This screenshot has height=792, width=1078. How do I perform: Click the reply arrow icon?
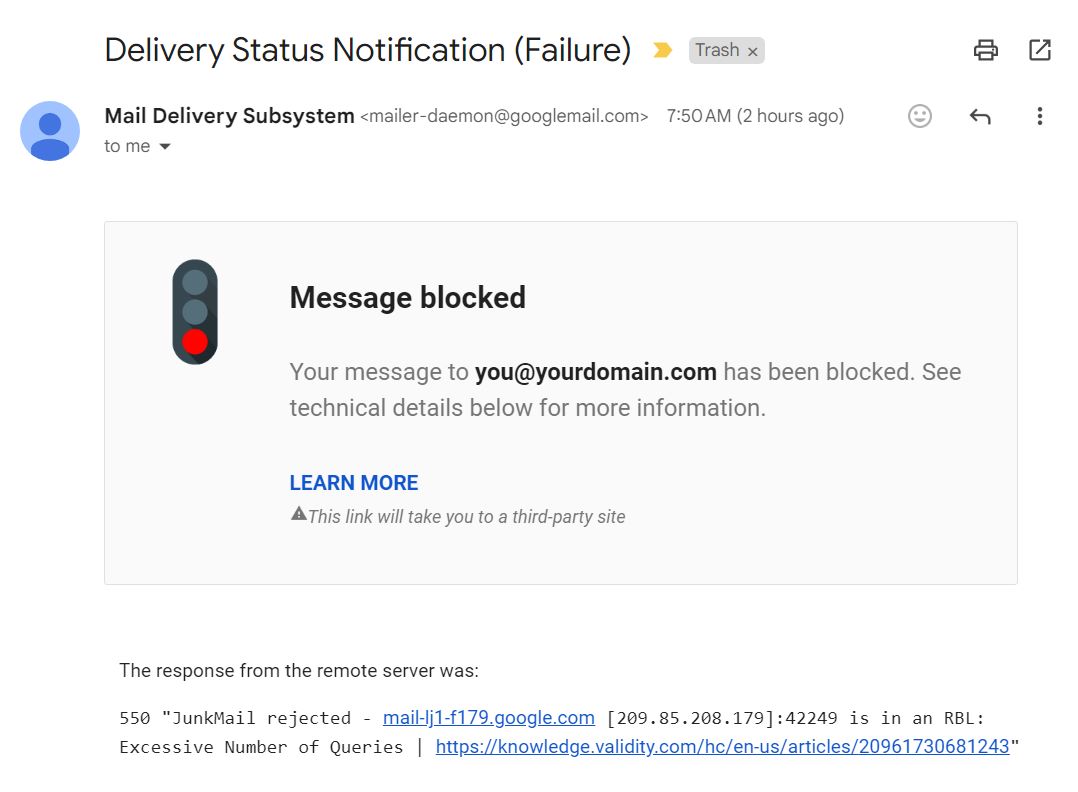click(980, 116)
